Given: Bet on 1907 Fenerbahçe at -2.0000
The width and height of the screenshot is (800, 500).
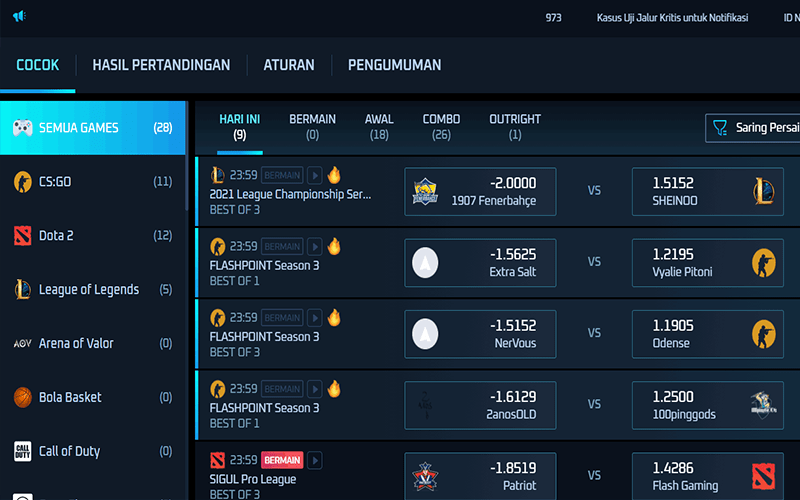Looking at the screenshot, I should click(480, 191).
